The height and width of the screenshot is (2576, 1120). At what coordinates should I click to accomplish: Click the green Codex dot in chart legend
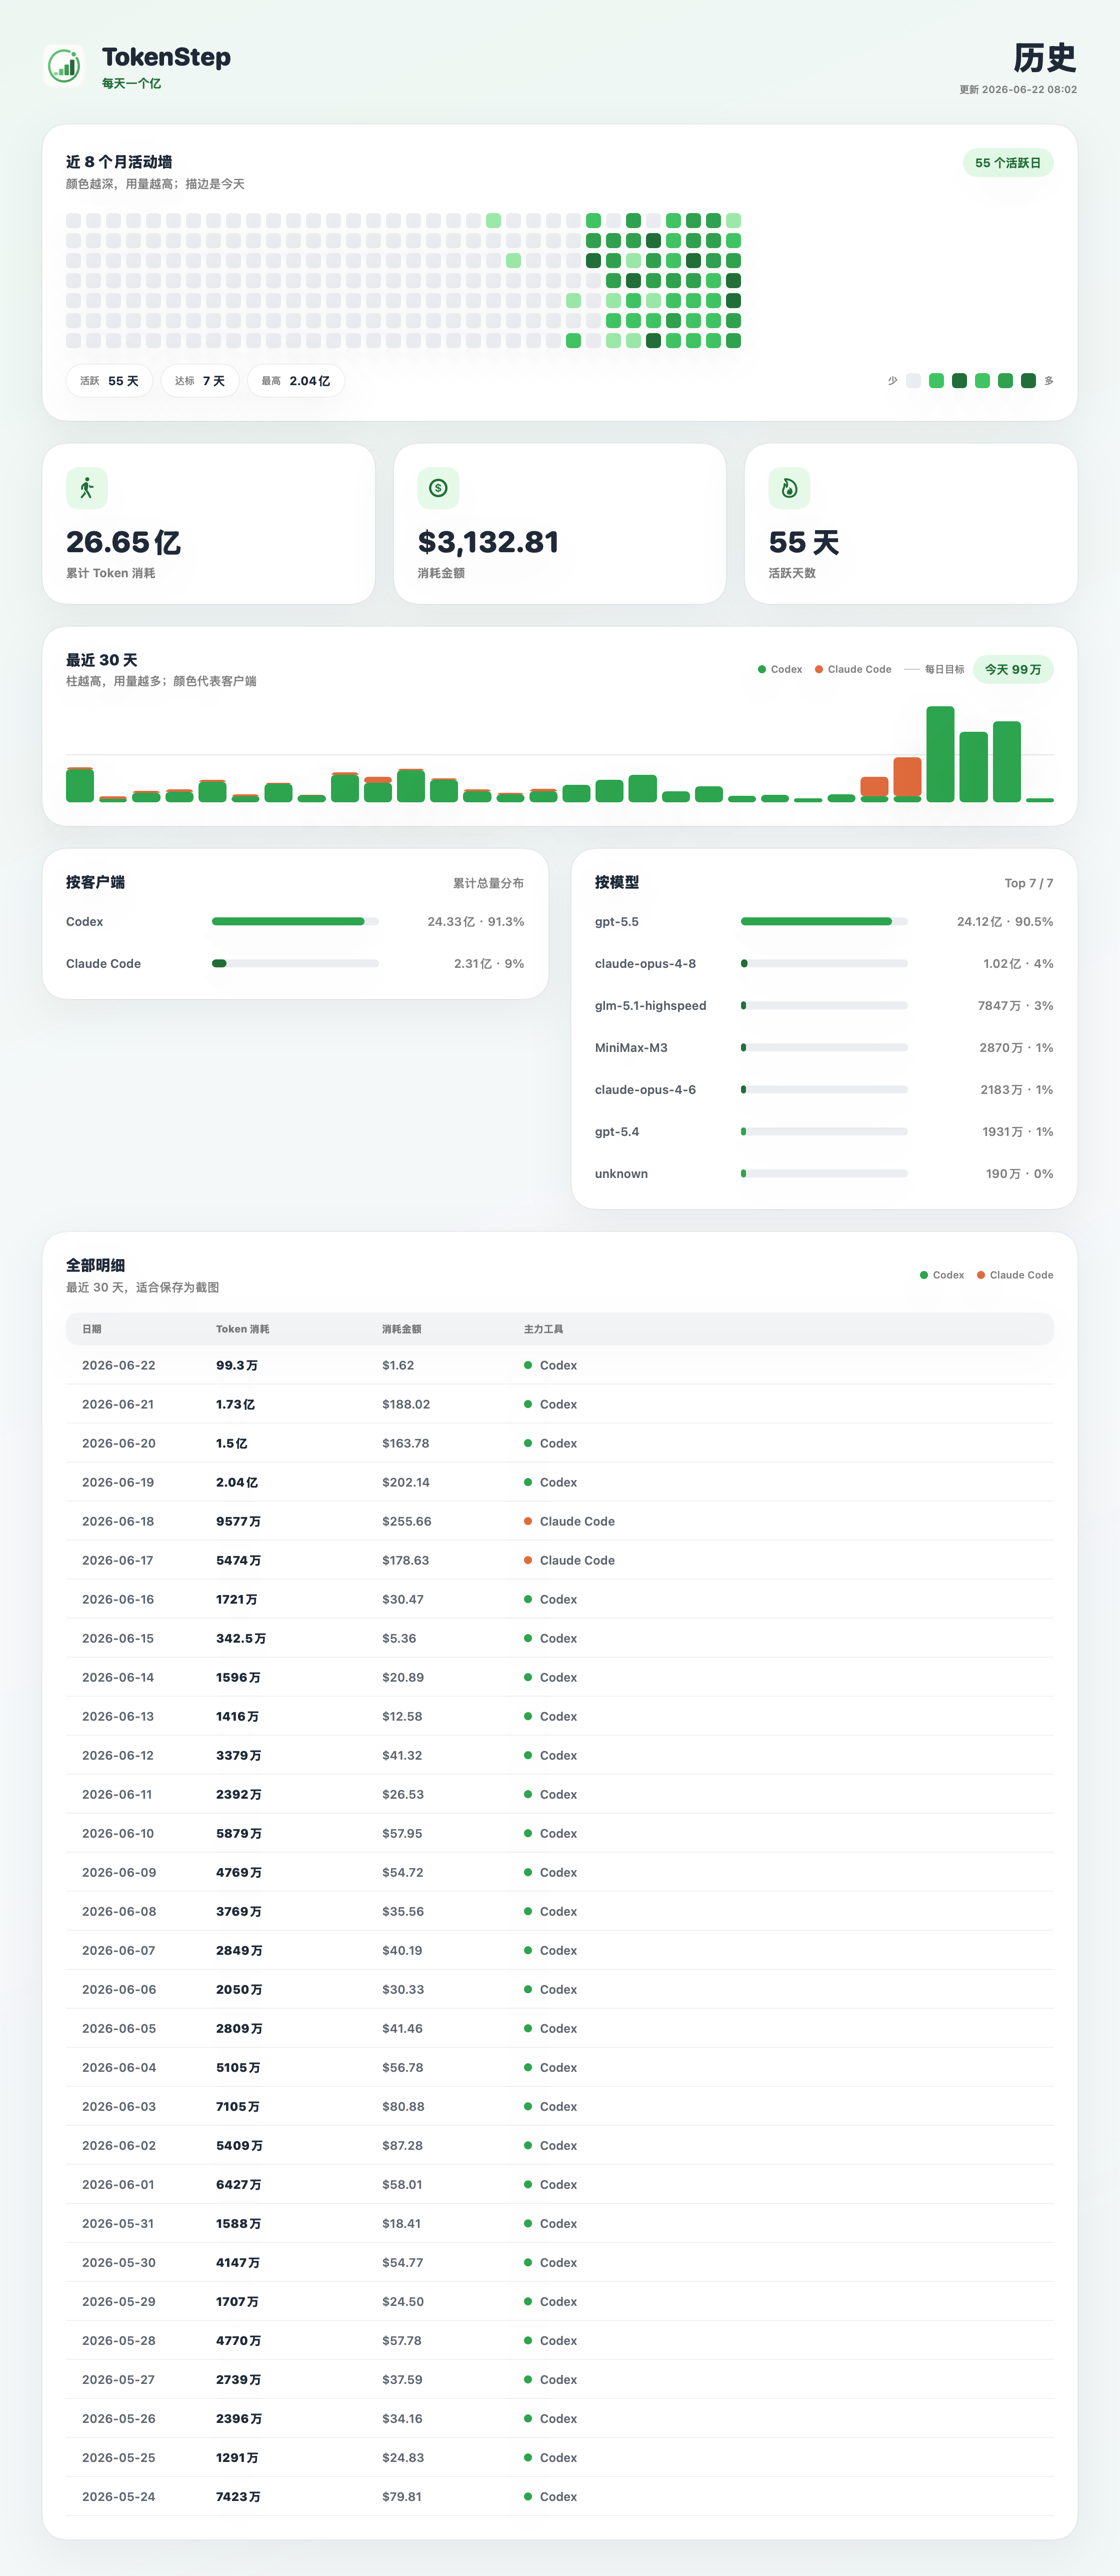762,670
